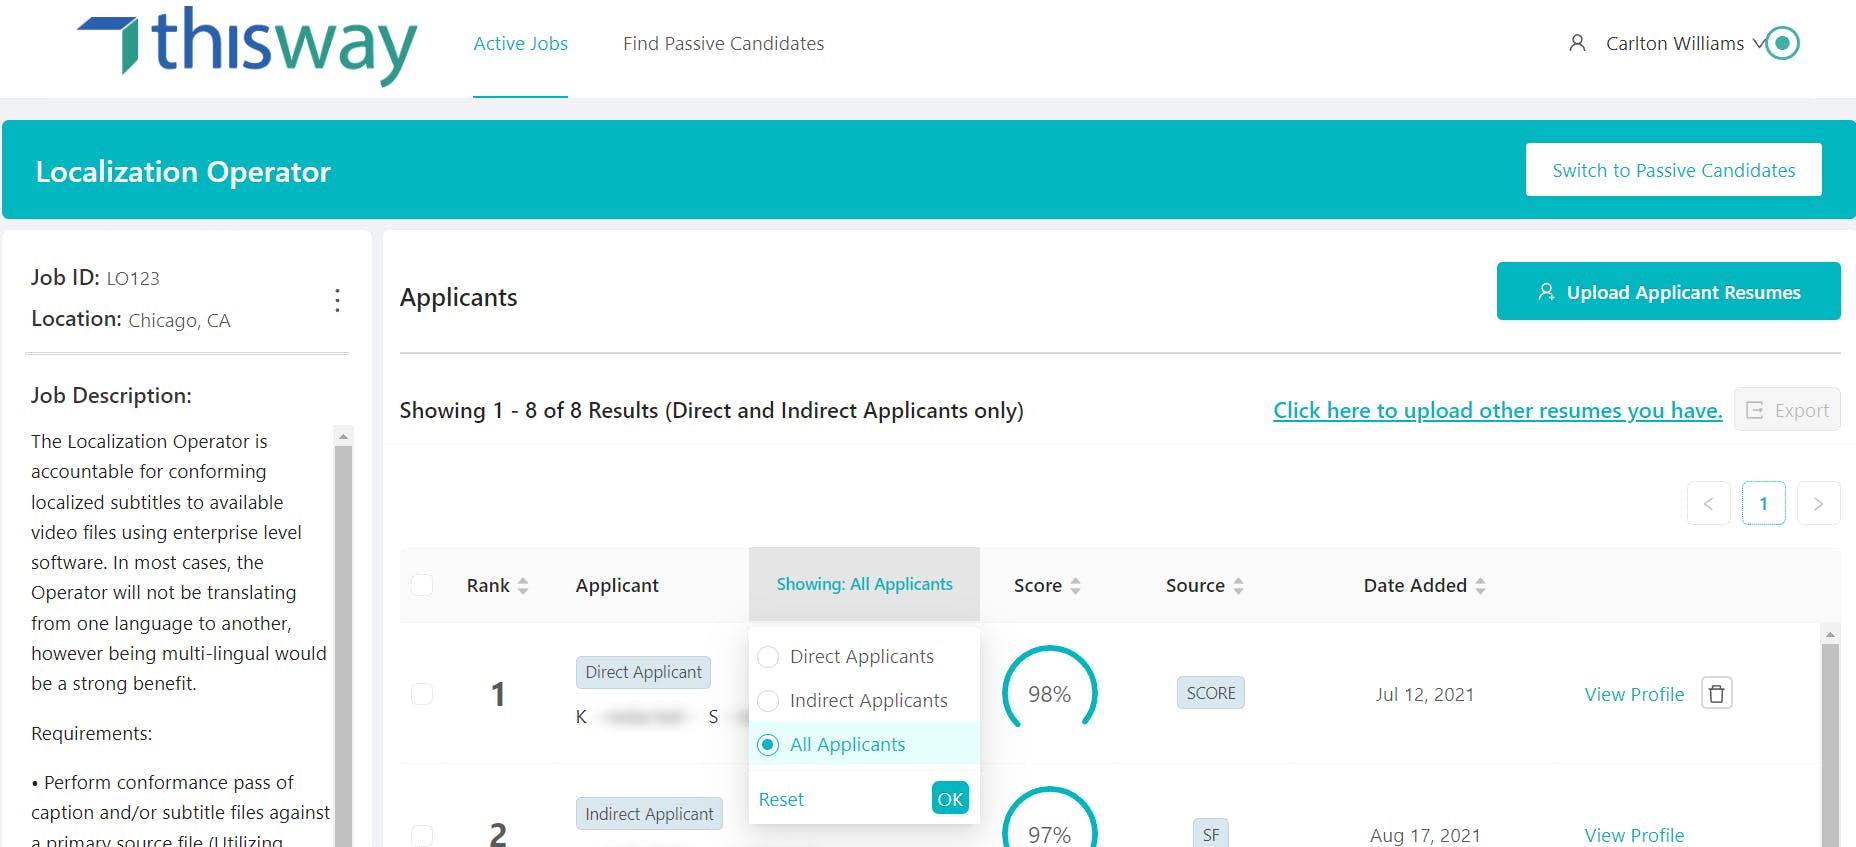Expand the Carlton Williams account dropdown

1759,44
